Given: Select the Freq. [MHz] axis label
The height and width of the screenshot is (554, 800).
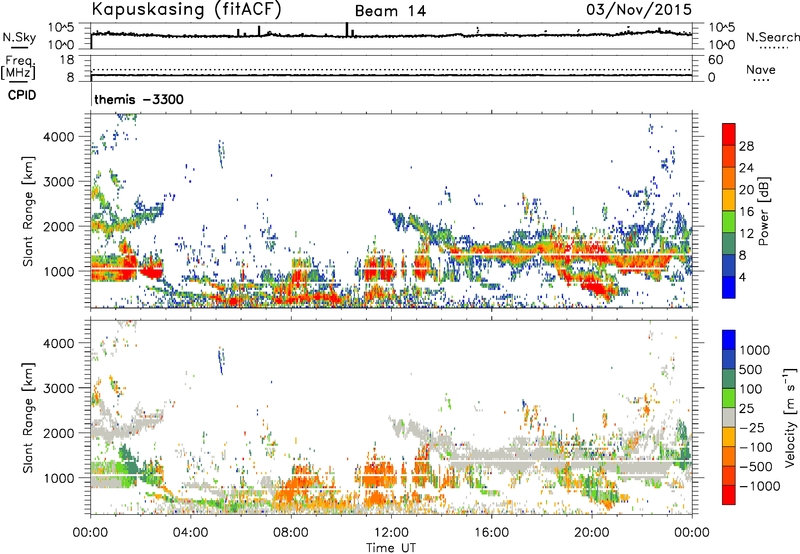Looking at the screenshot, I should (19, 67).
